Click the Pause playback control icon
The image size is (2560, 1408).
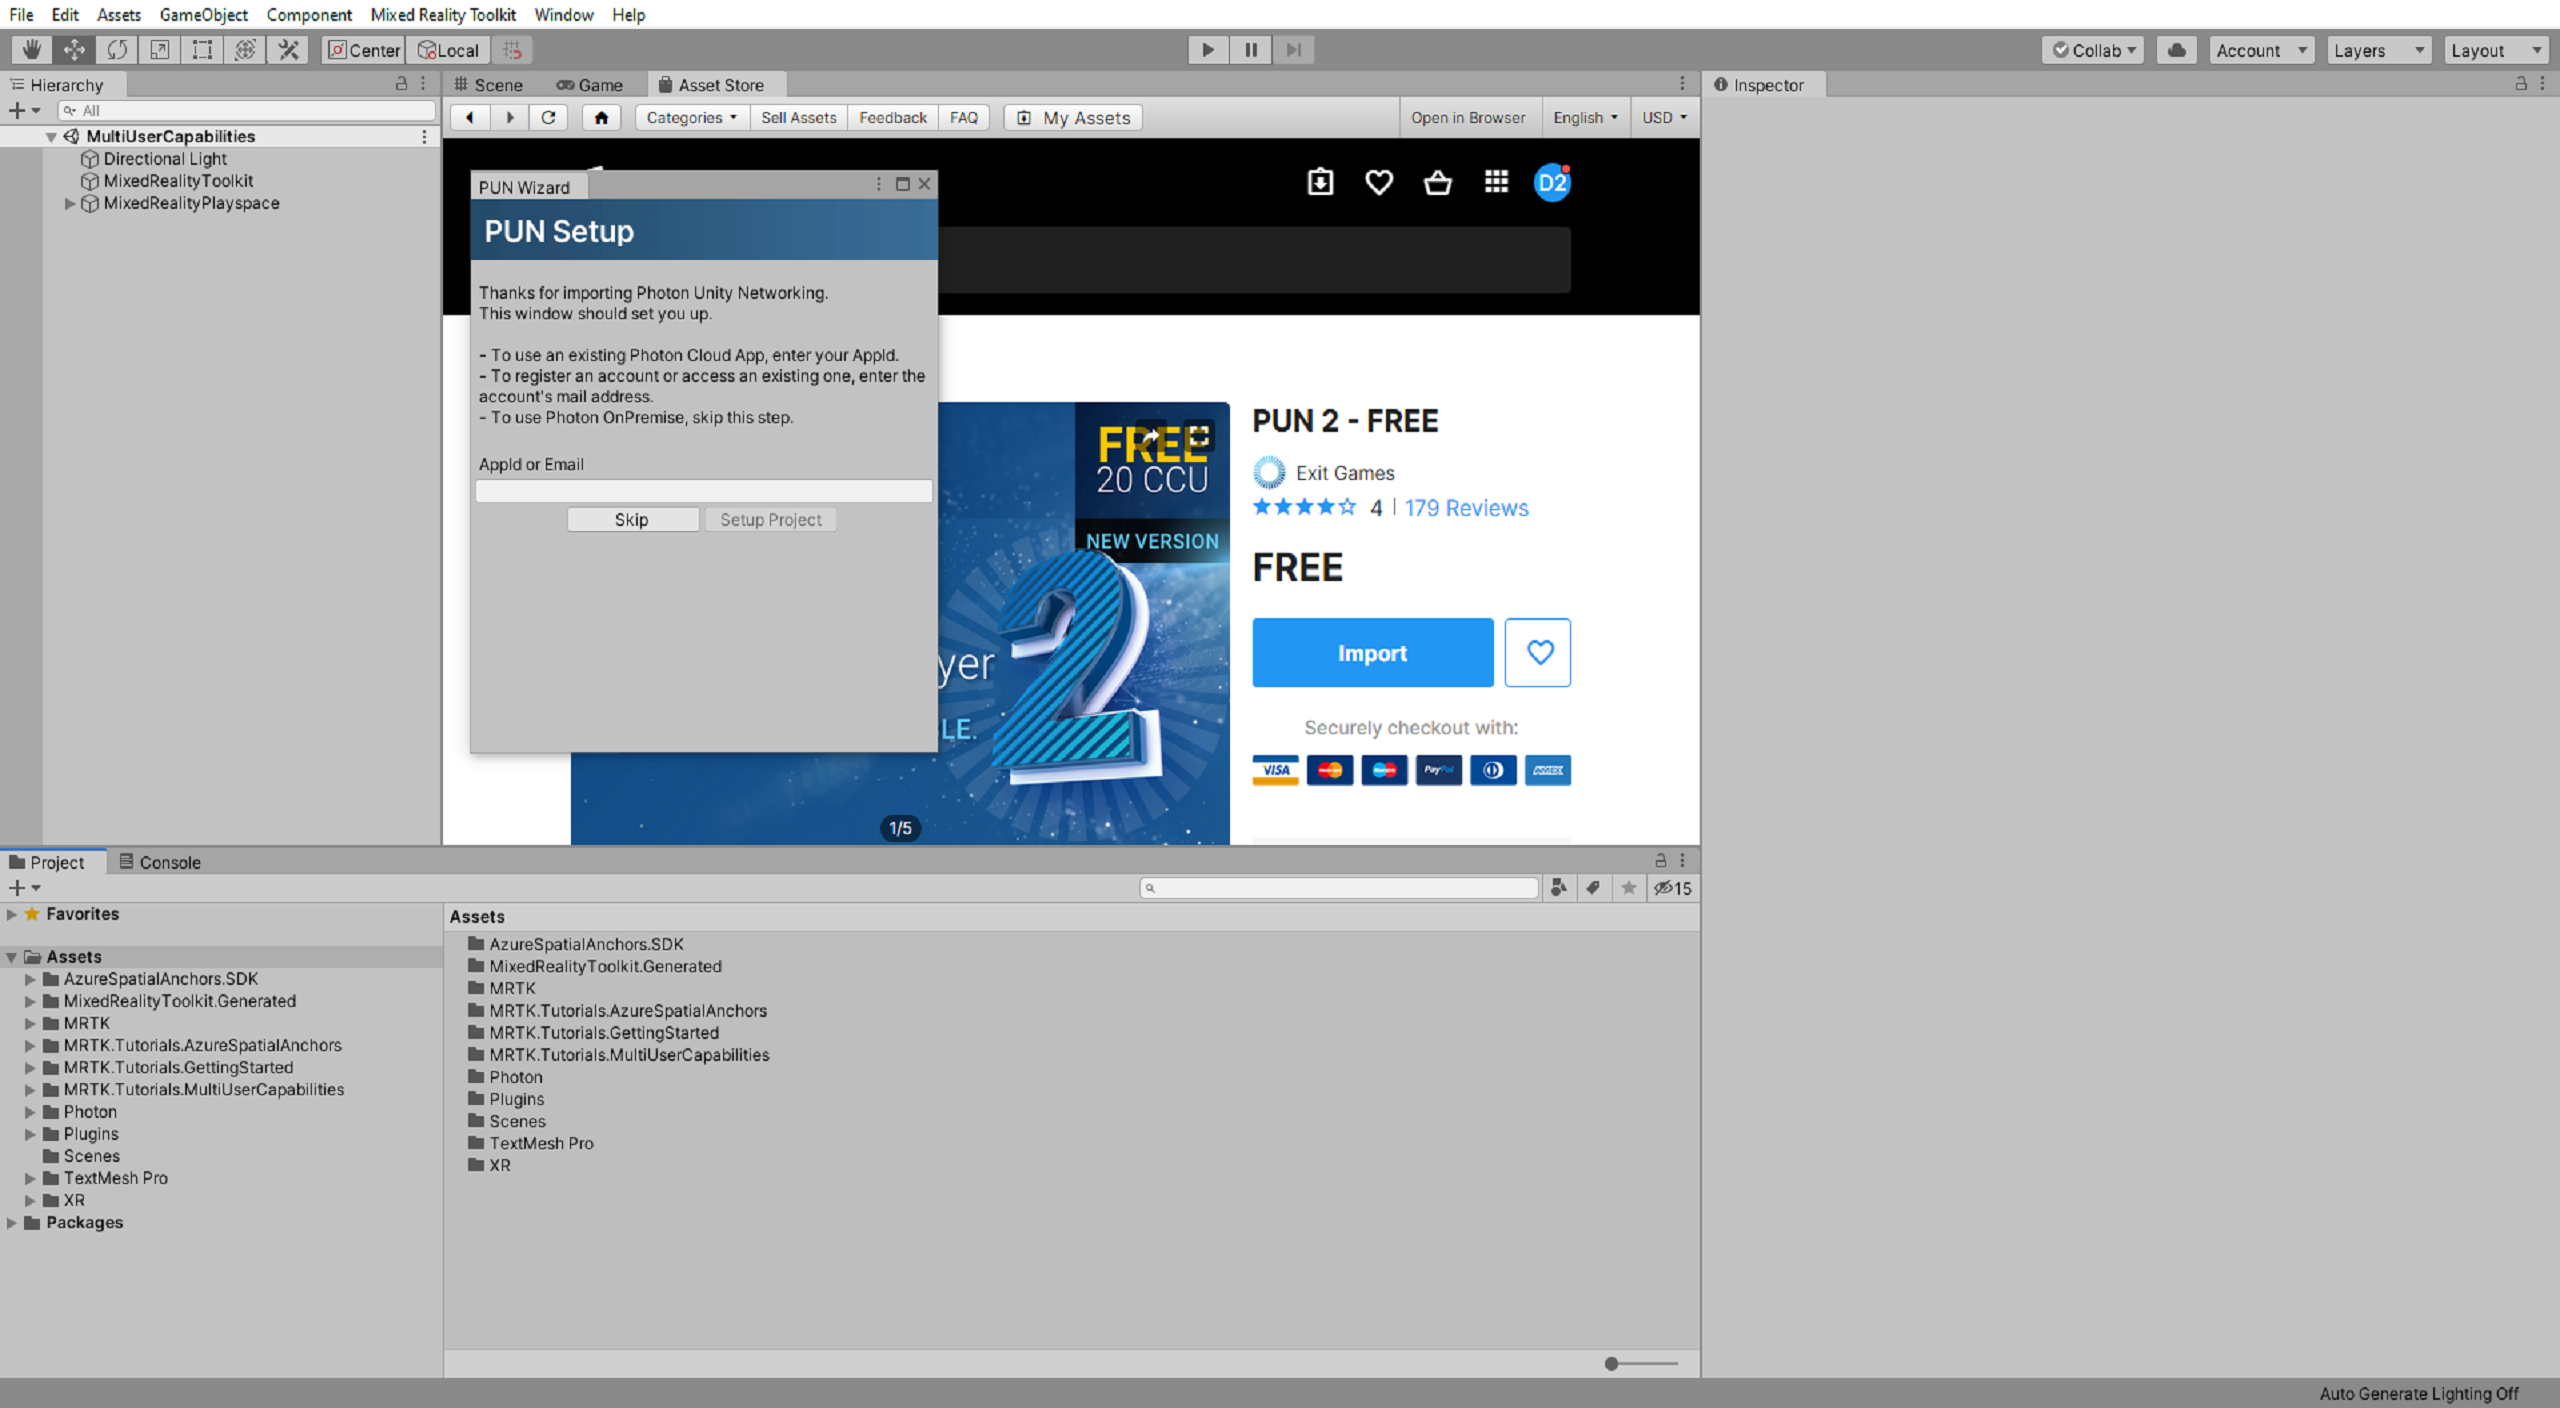tap(1250, 49)
